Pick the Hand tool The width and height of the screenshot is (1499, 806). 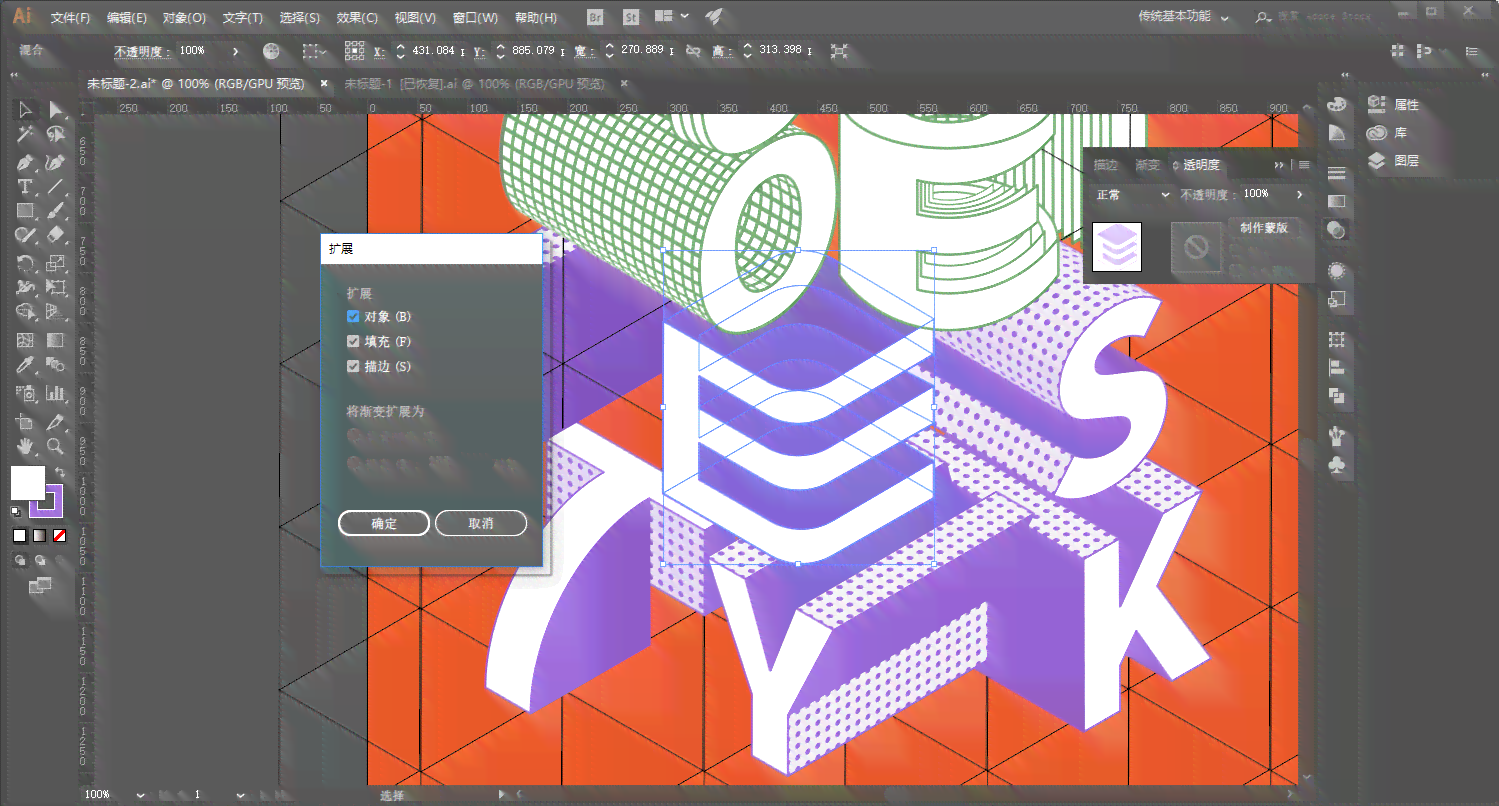pyautogui.click(x=26, y=446)
